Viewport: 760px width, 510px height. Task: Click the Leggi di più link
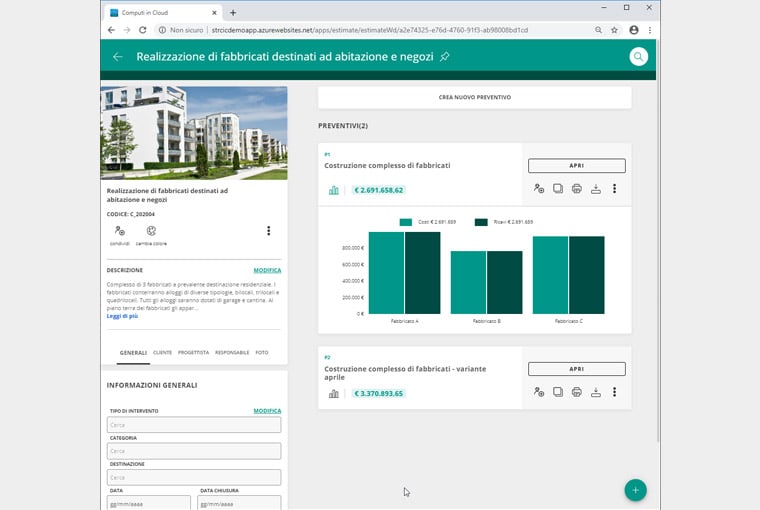[x=122, y=316]
